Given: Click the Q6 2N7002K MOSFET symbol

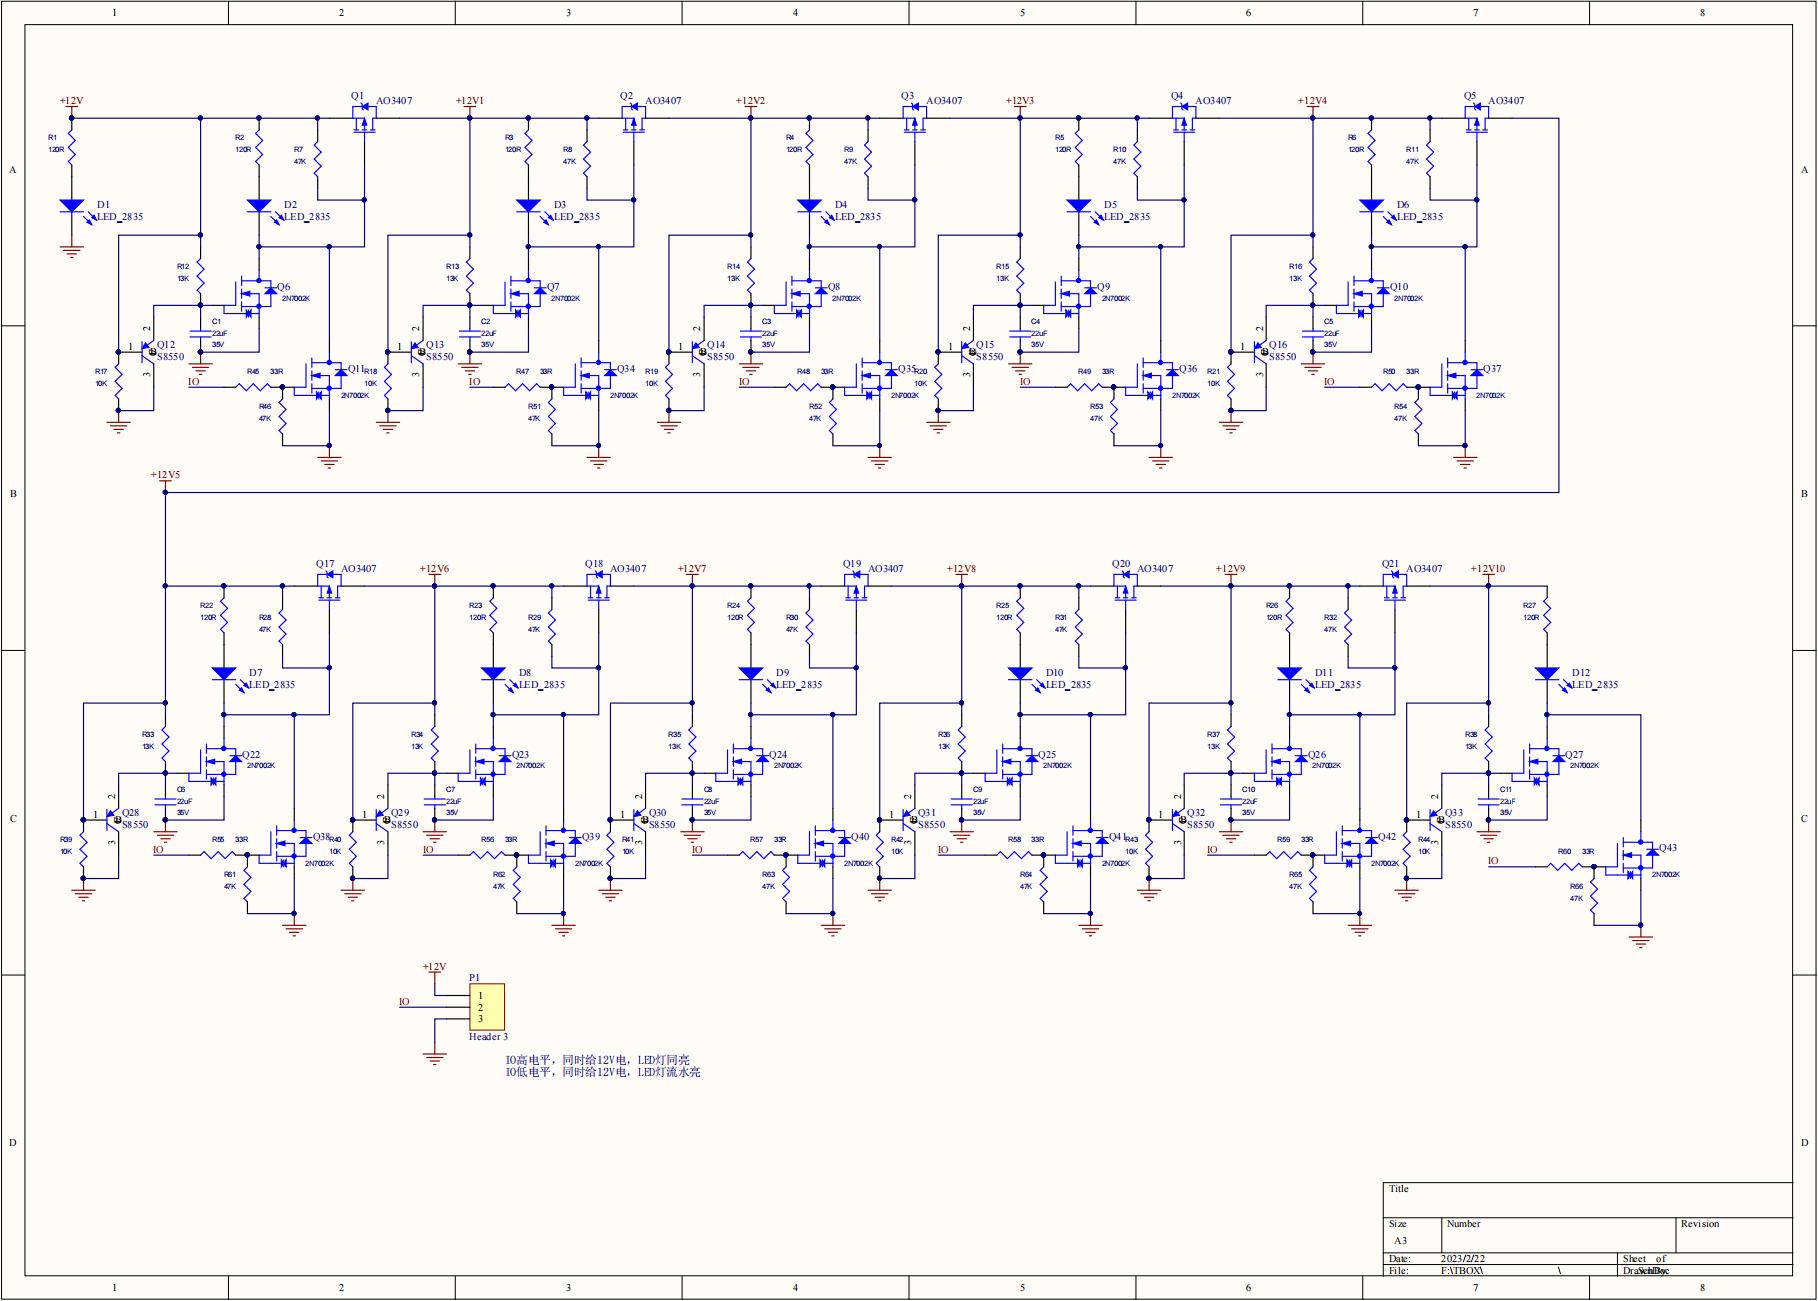Looking at the screenshot, I should tap(255, 295).
